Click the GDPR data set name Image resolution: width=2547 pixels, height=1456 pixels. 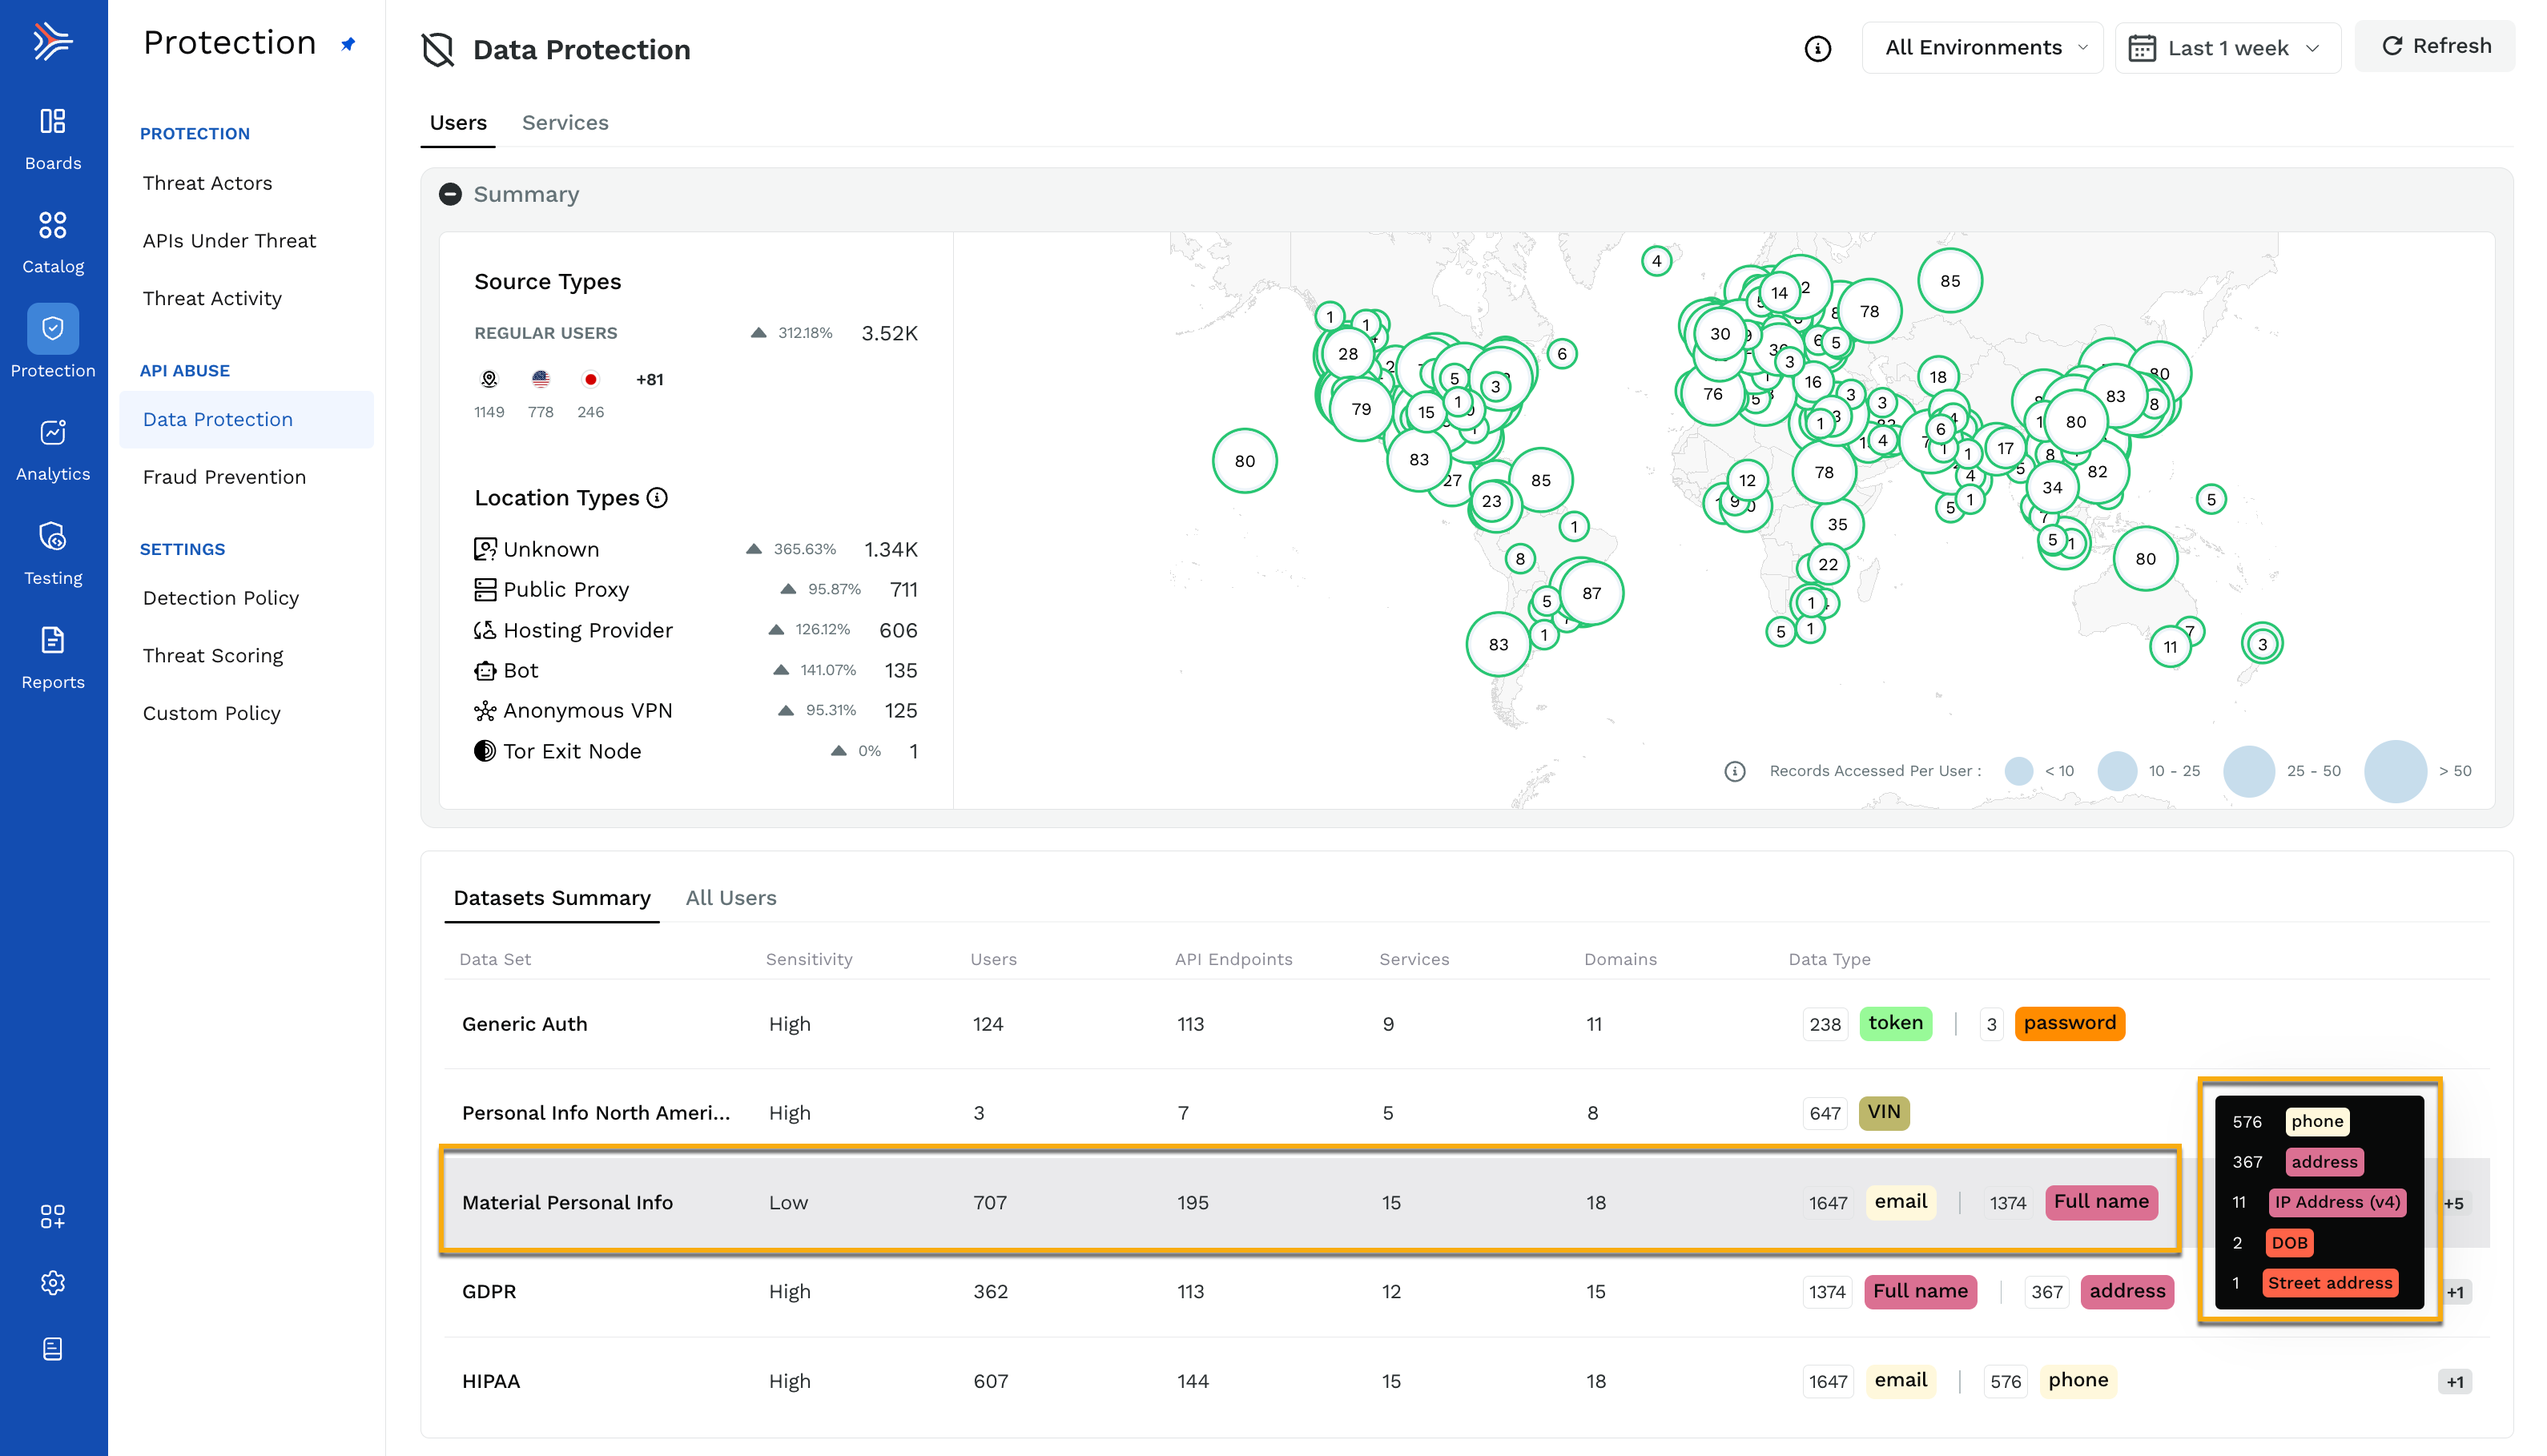point(489,1292)
